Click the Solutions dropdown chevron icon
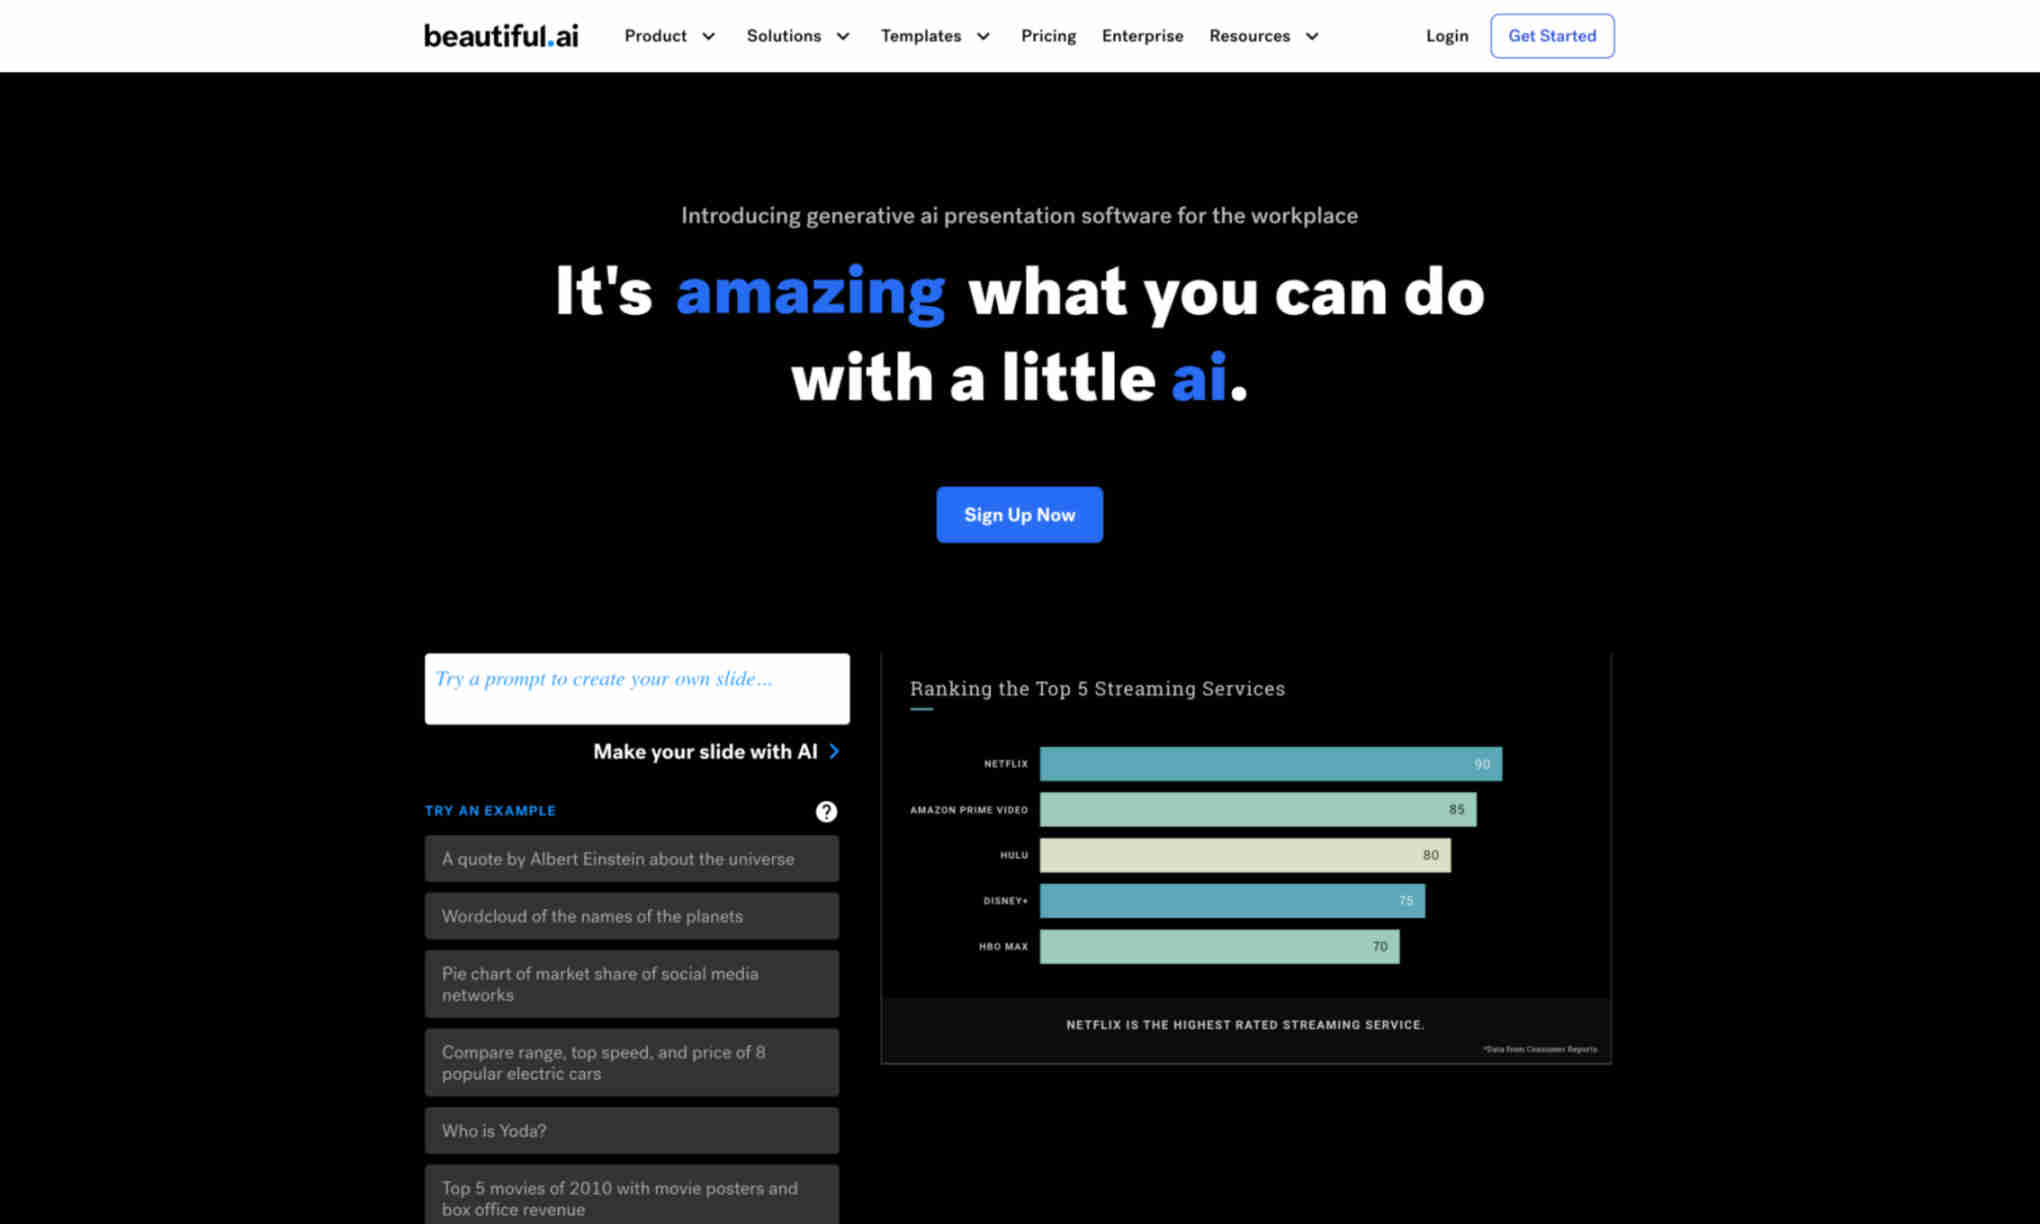The width and height of the screenshot is (2040, 1224). pos(844,35)
